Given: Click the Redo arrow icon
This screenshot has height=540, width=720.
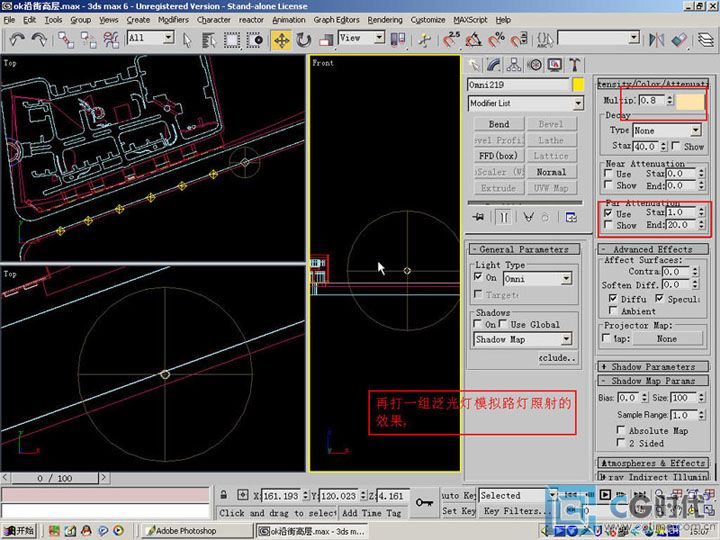Looking at the screenshot, I should click(x=39, y=39).
